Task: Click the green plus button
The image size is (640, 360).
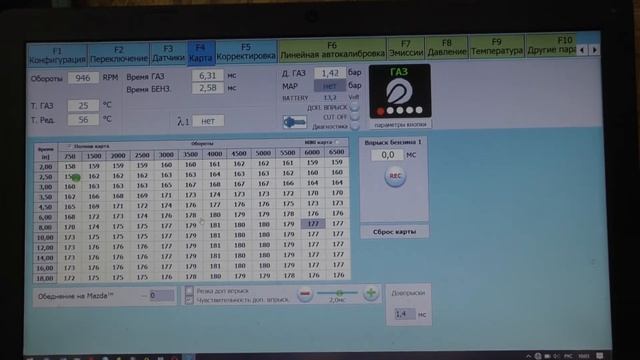Action: coord(371,293)
